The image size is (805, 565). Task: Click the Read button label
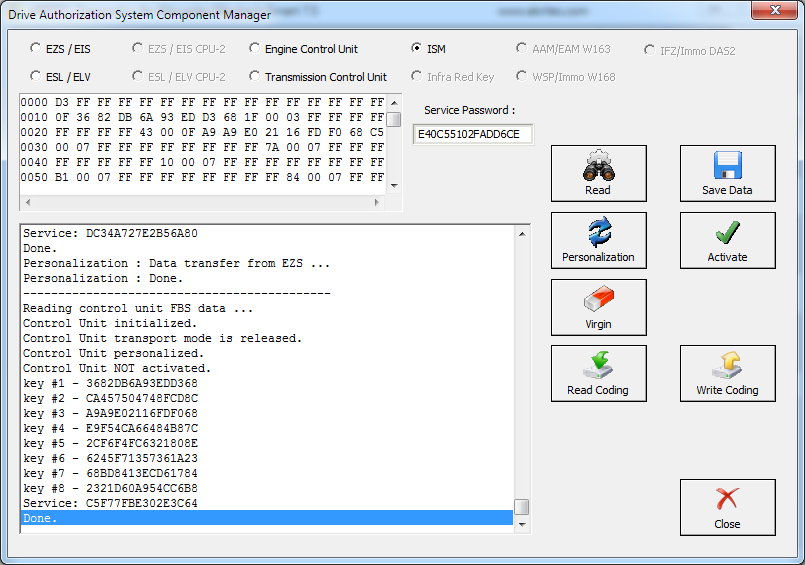[598, 190]
